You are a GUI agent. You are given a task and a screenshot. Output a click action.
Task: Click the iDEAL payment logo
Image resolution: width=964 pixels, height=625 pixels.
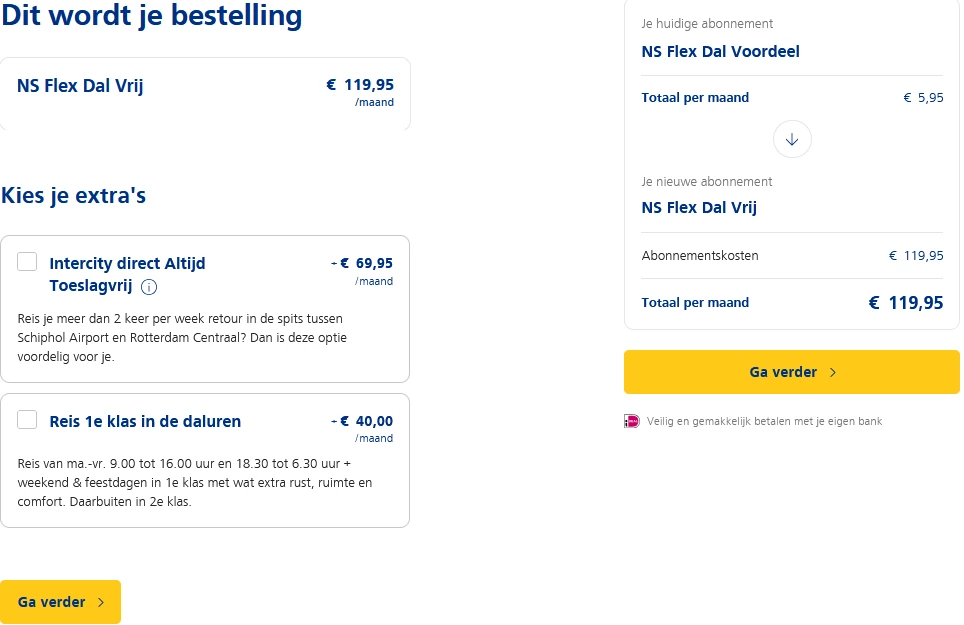tap(631, 421)
